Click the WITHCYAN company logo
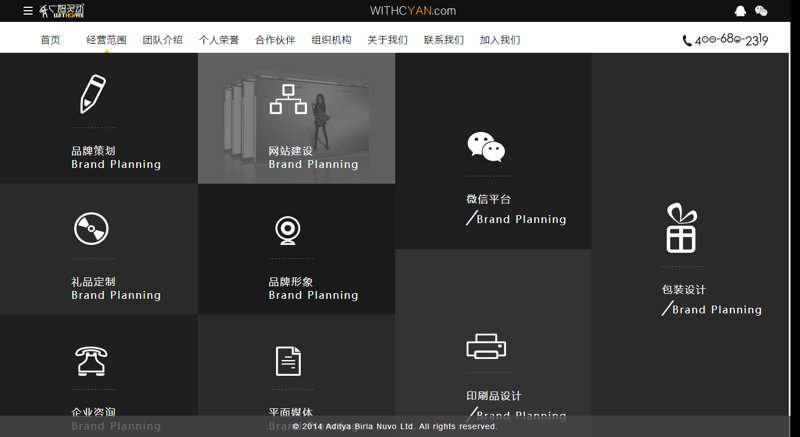The image size is (800, 437). (x=62, y=11)
